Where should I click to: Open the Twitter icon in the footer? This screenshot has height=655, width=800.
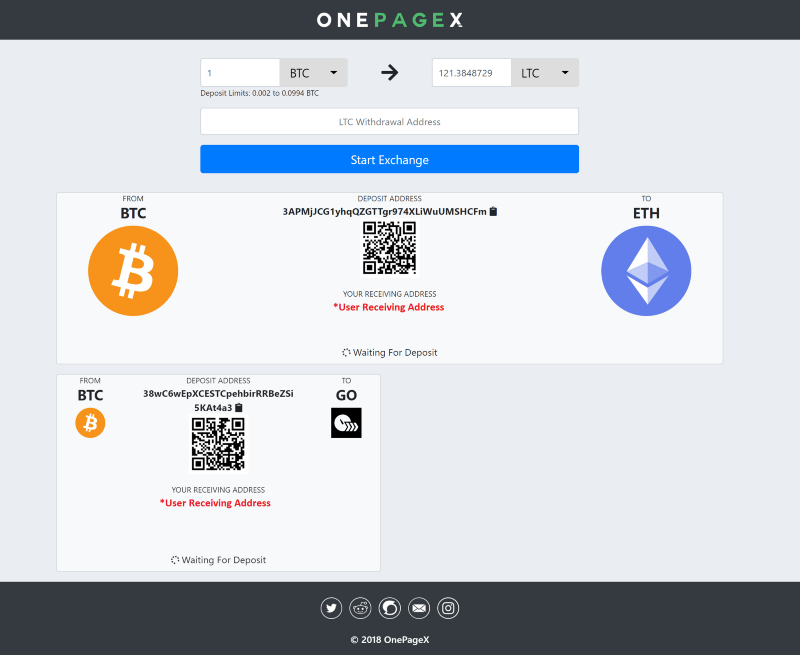[x=331, y=608]
